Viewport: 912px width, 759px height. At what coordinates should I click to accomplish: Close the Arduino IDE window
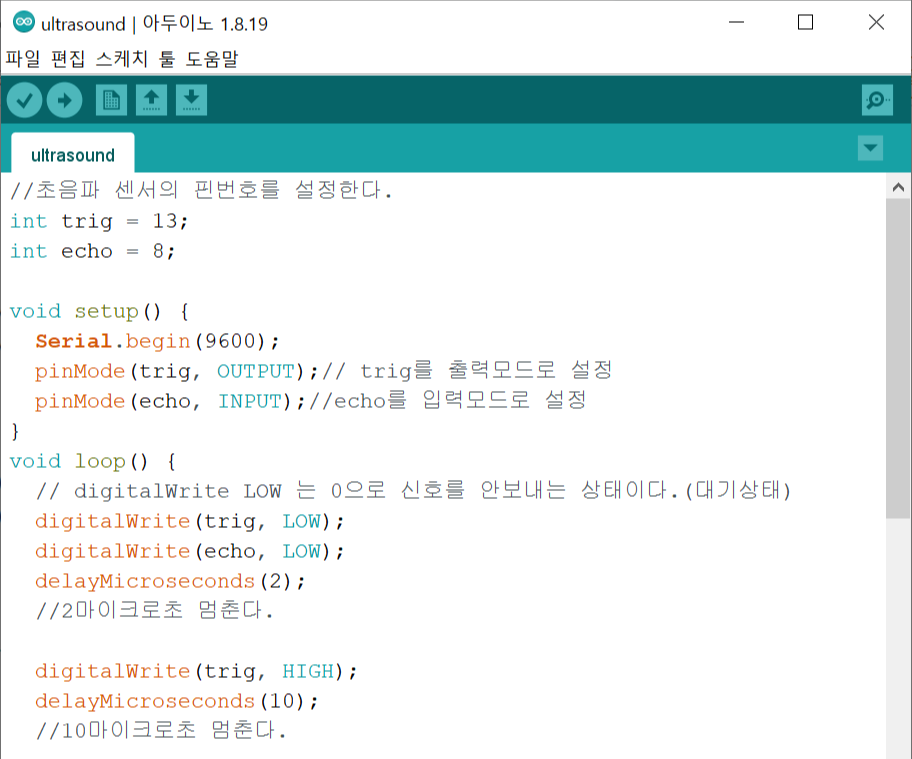[x=876, y=23]
